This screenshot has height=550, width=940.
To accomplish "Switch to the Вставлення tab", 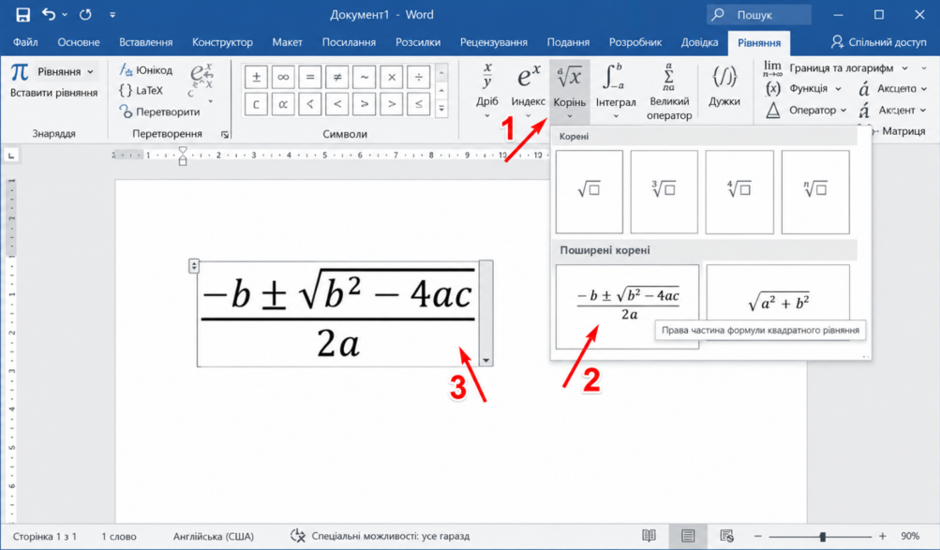I will pyautogui.click(x=146, y=42).
